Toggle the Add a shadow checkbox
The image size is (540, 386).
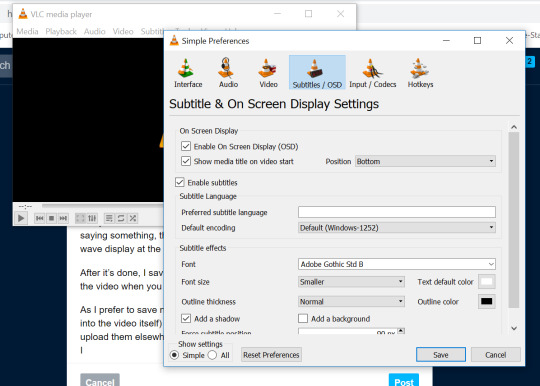tap(186, 318)
